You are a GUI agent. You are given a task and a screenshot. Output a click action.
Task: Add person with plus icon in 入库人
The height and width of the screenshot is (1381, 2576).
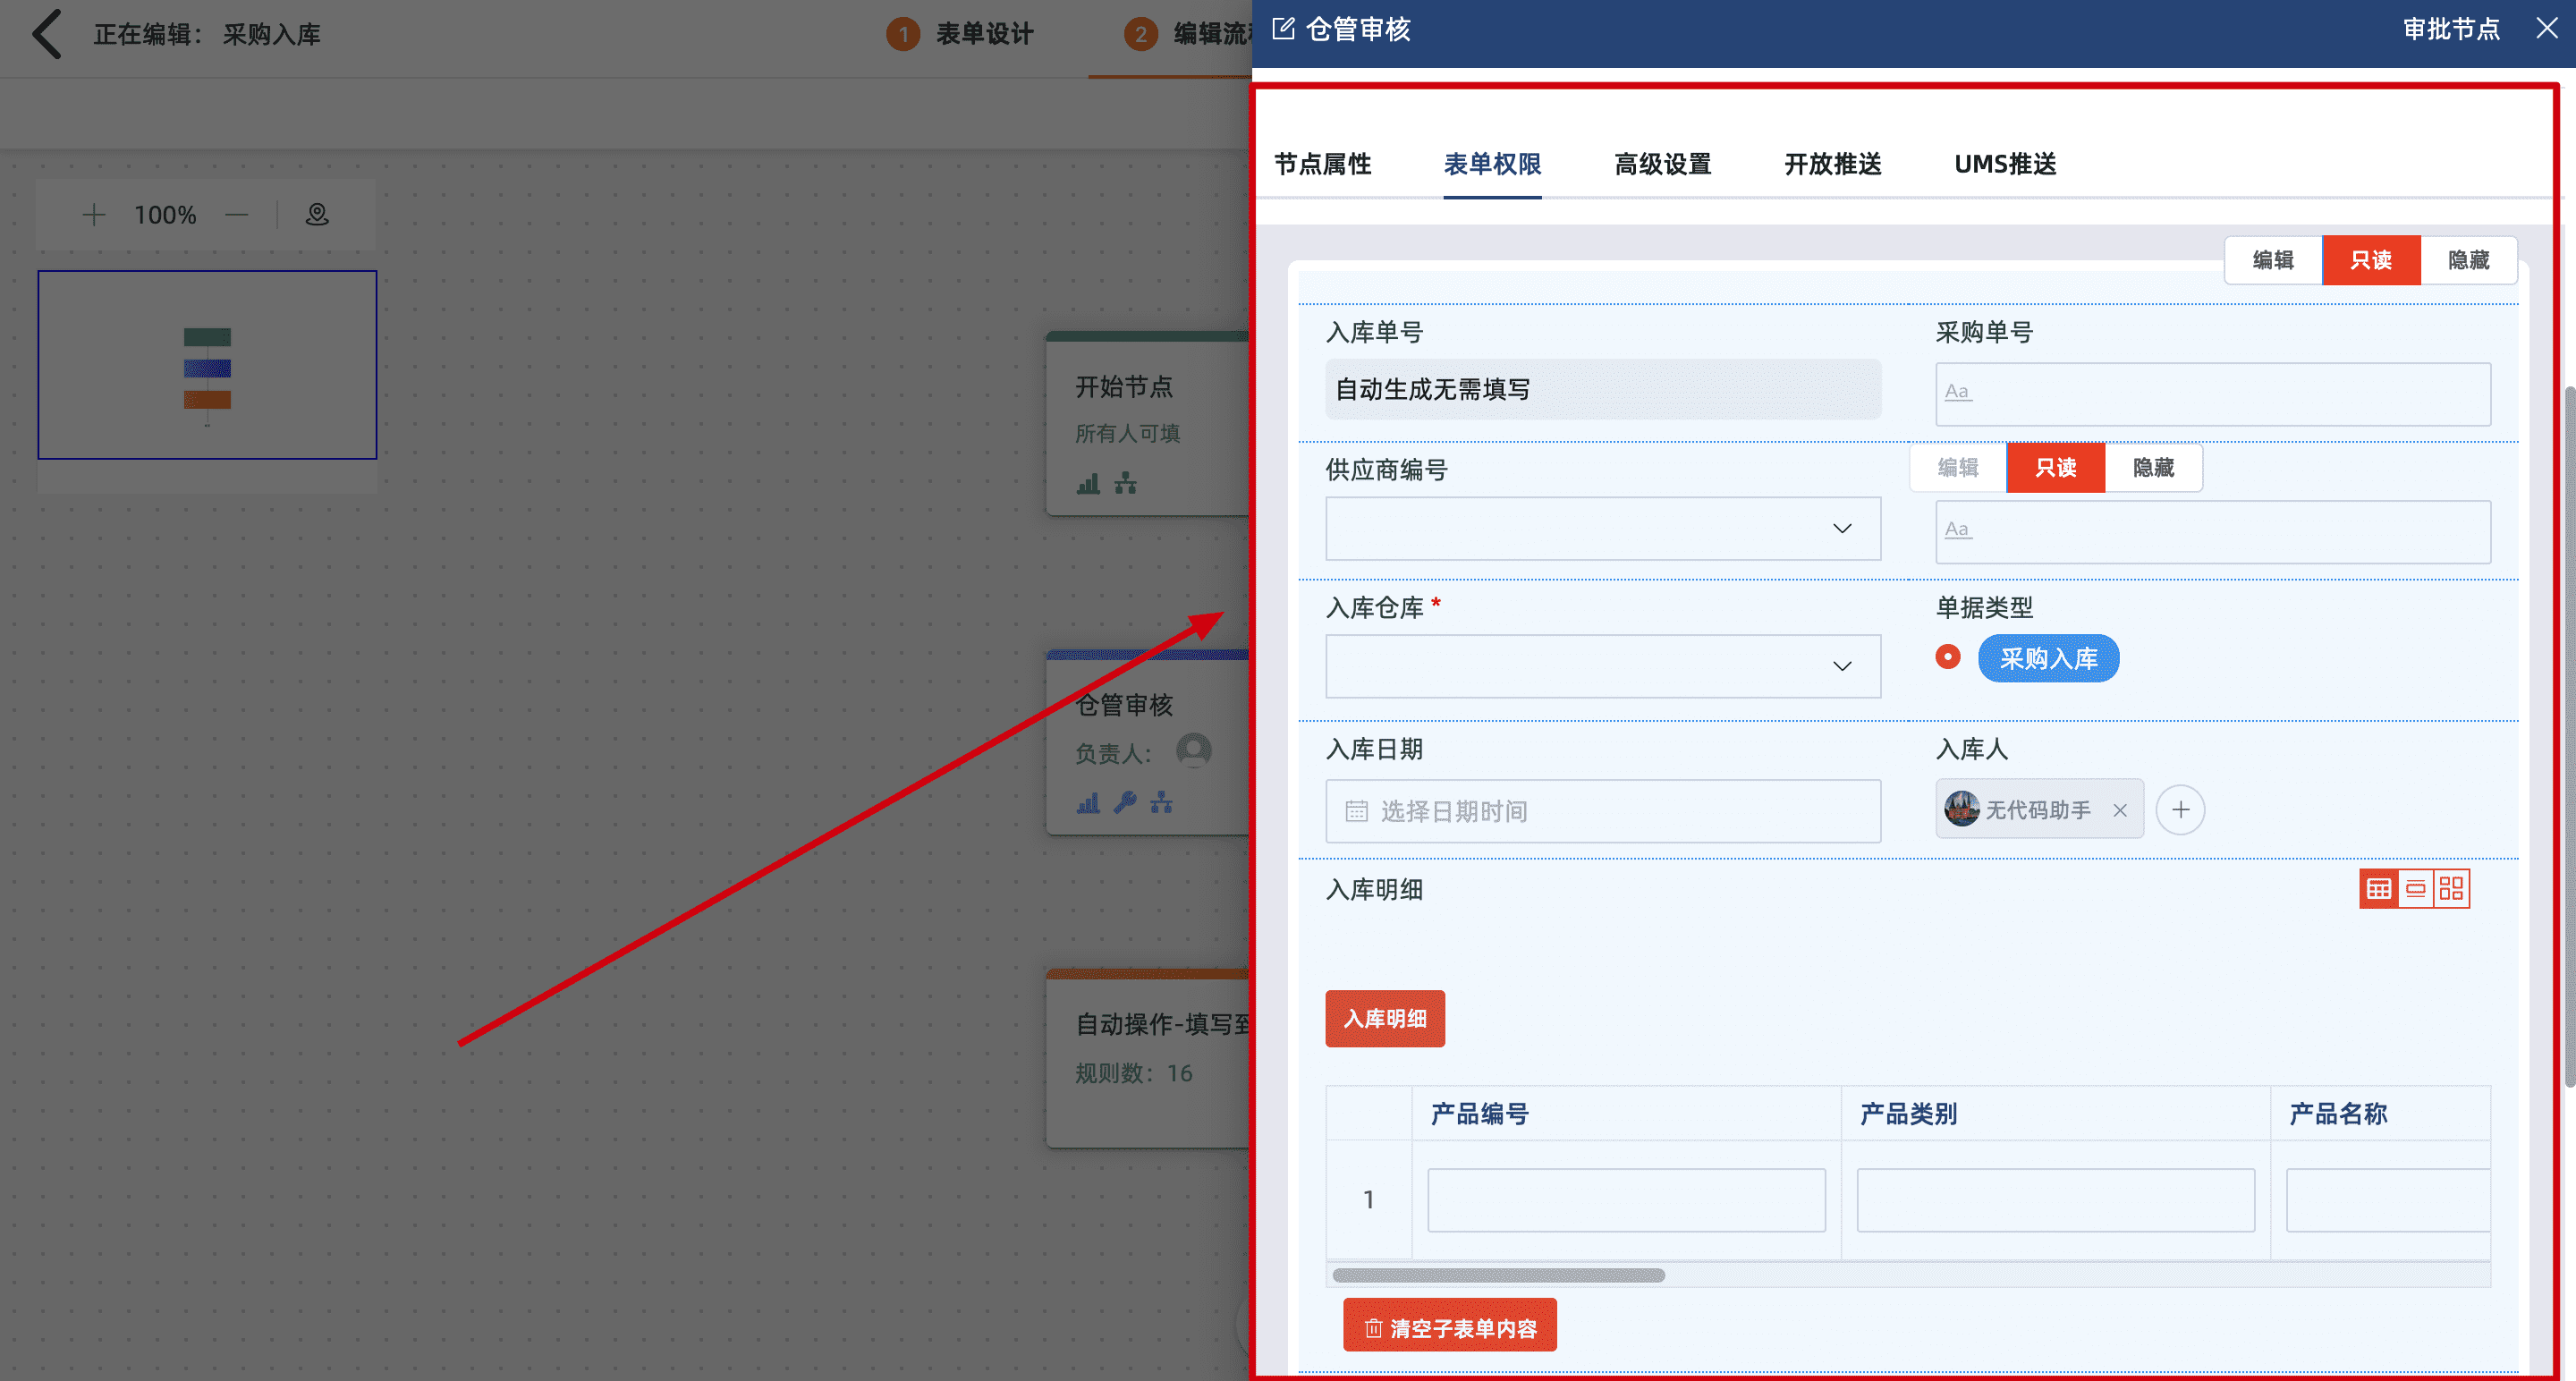[2180, 810]
